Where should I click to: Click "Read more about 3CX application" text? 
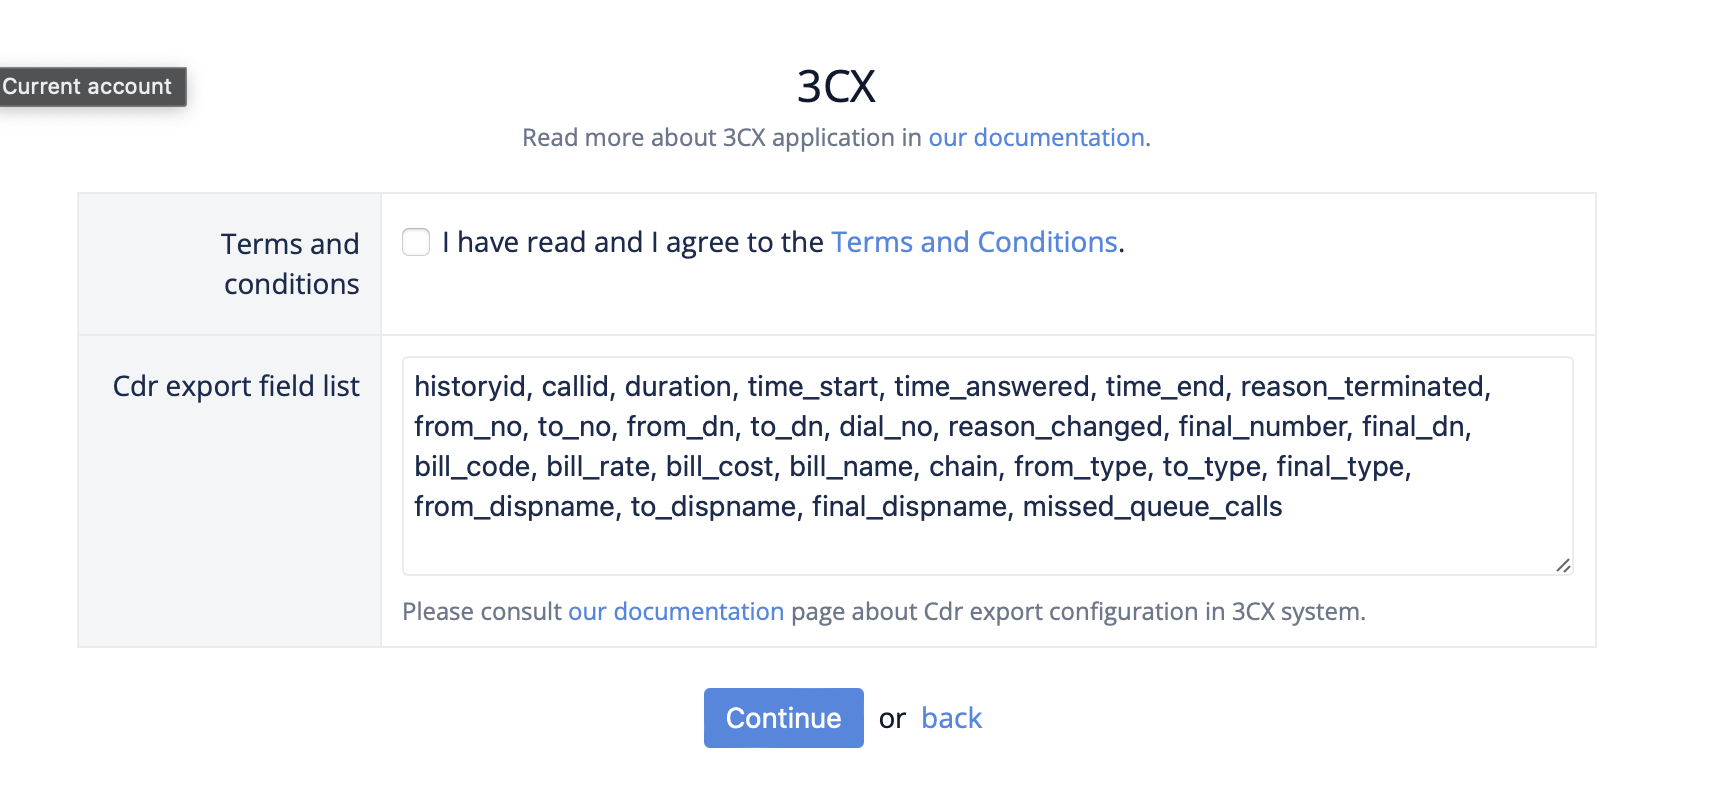(x=720, y=137)
